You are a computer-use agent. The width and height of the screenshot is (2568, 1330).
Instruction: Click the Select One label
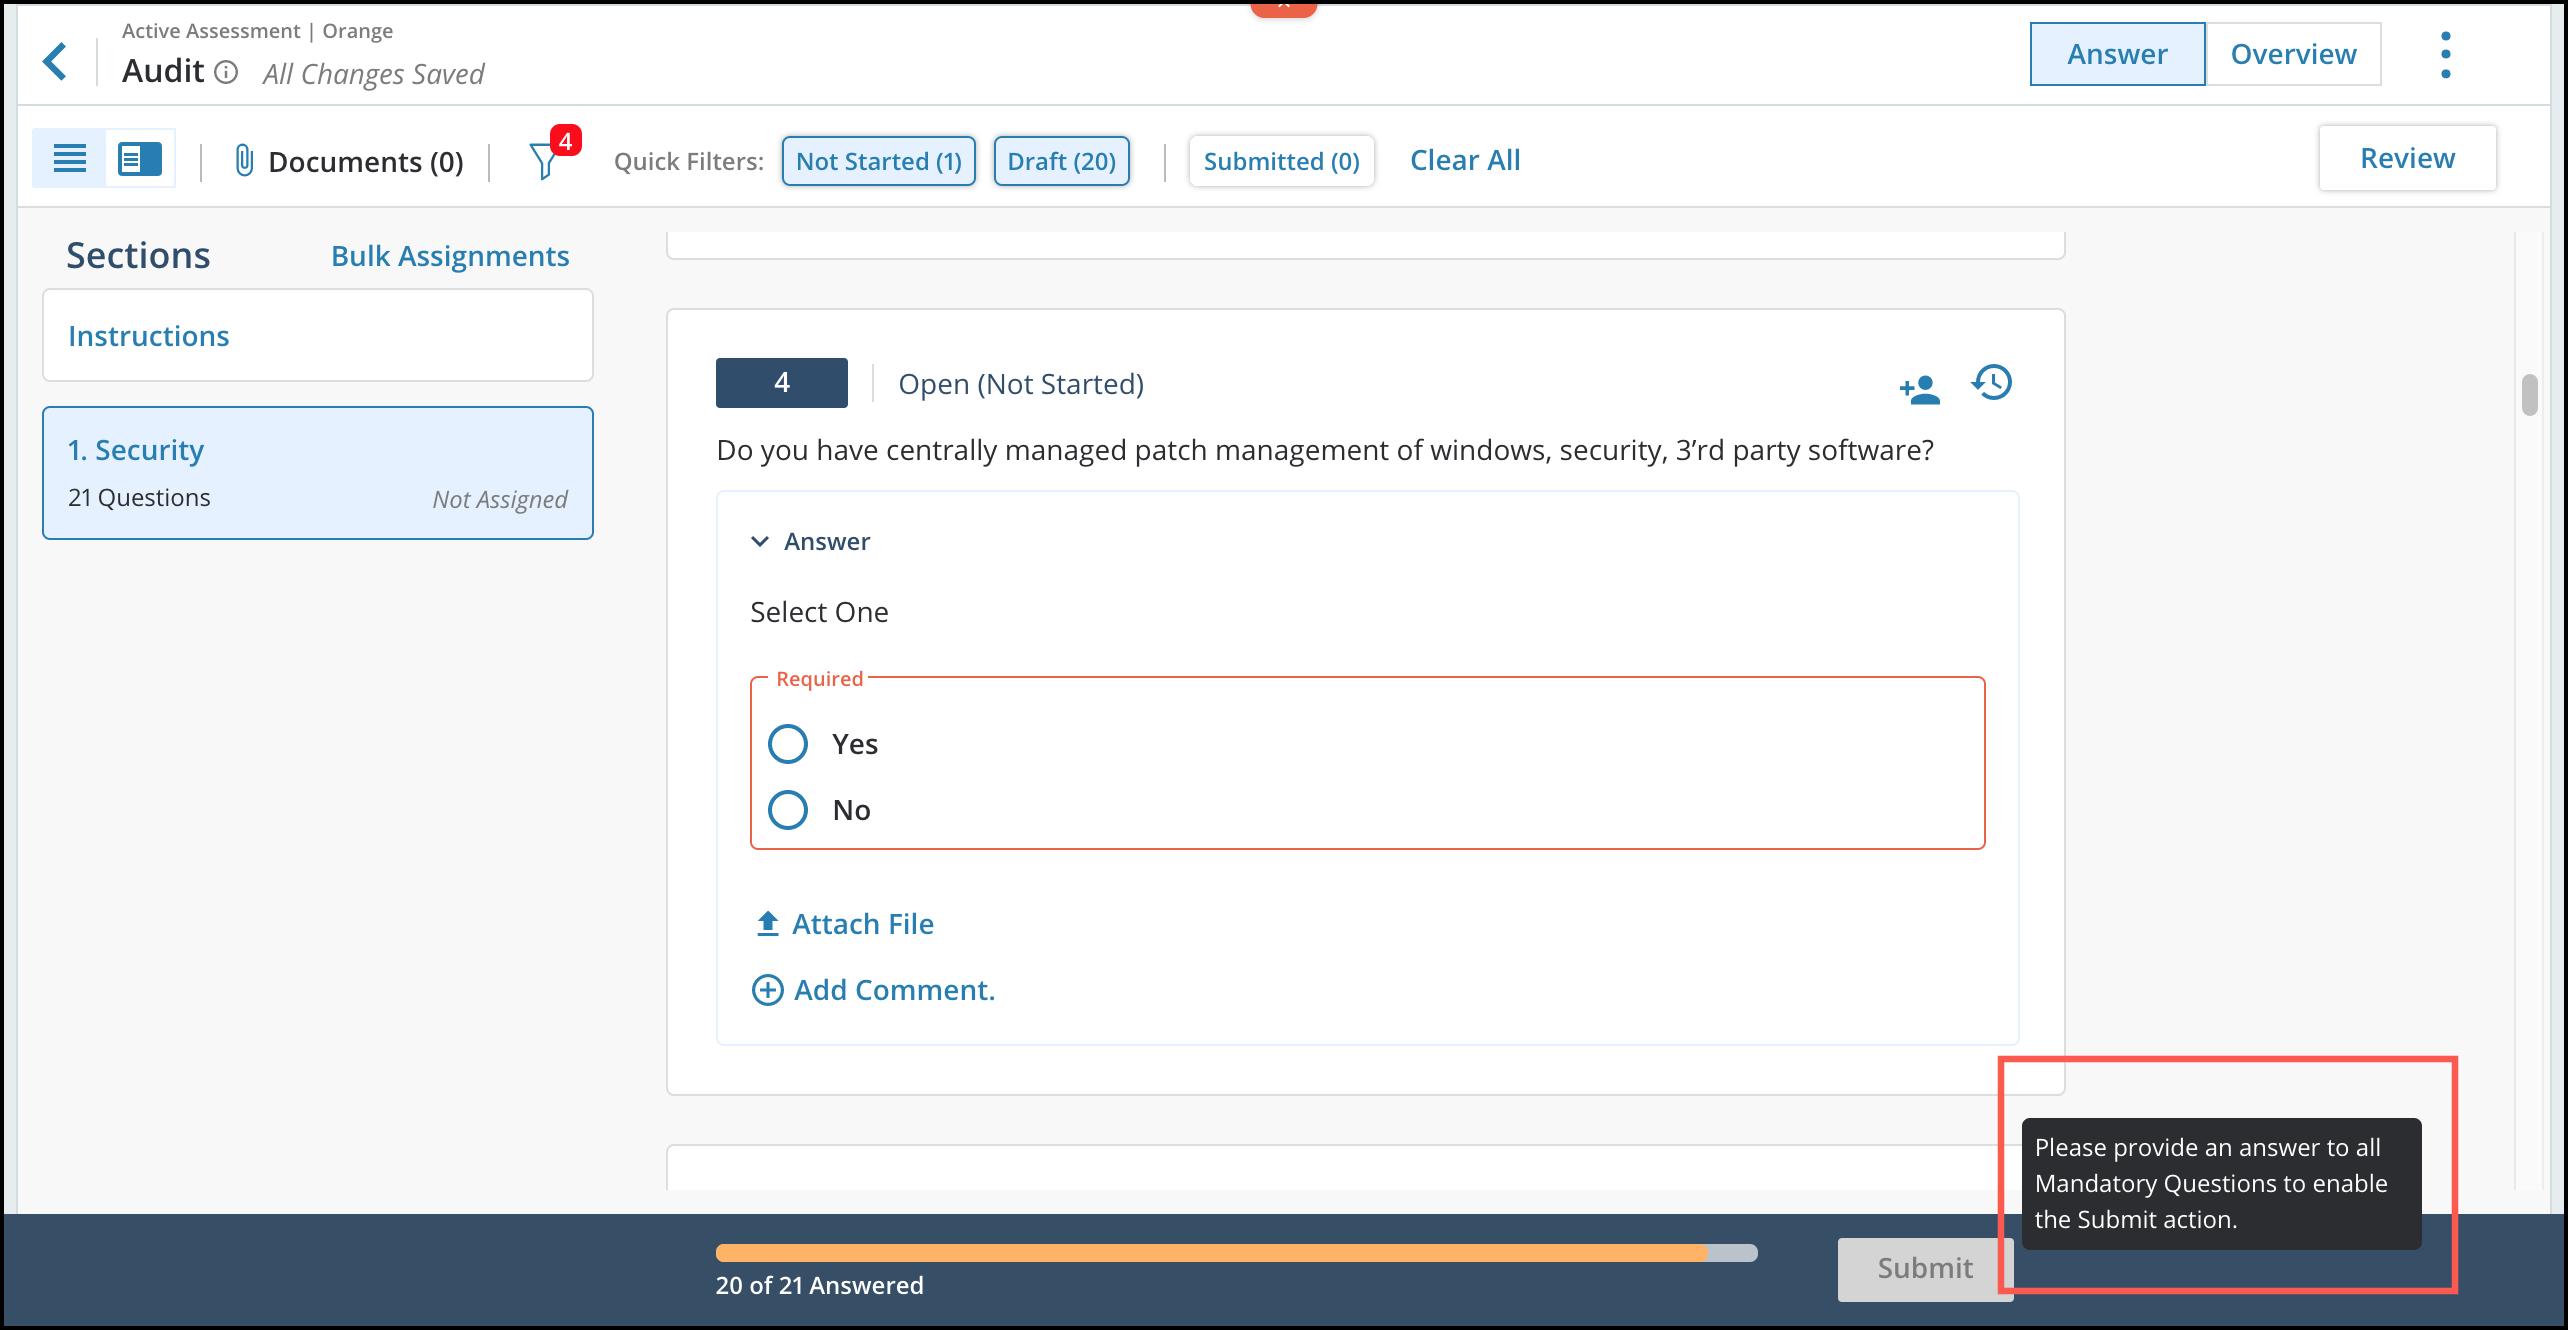[819, 612]
